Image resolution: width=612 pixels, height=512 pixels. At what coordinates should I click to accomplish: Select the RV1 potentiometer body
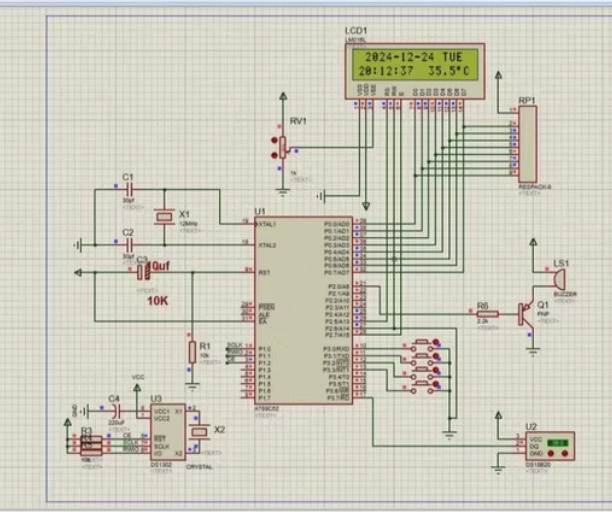click(x=283, y=147)
